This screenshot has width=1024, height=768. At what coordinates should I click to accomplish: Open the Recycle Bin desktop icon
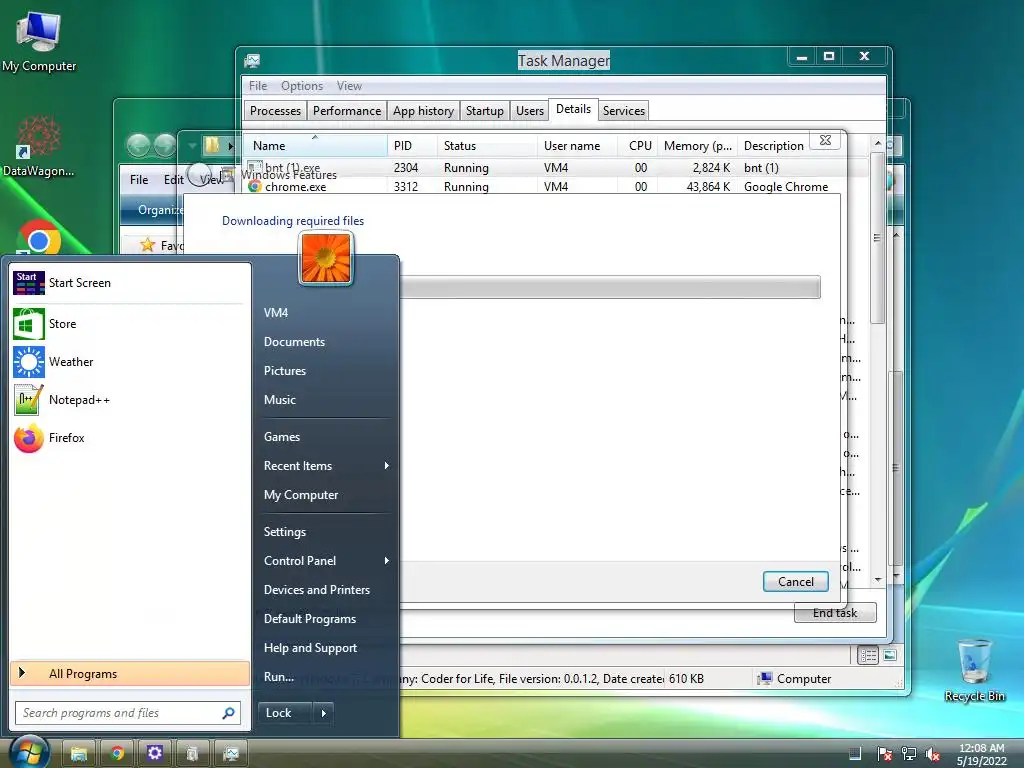[x=974, y=670]
